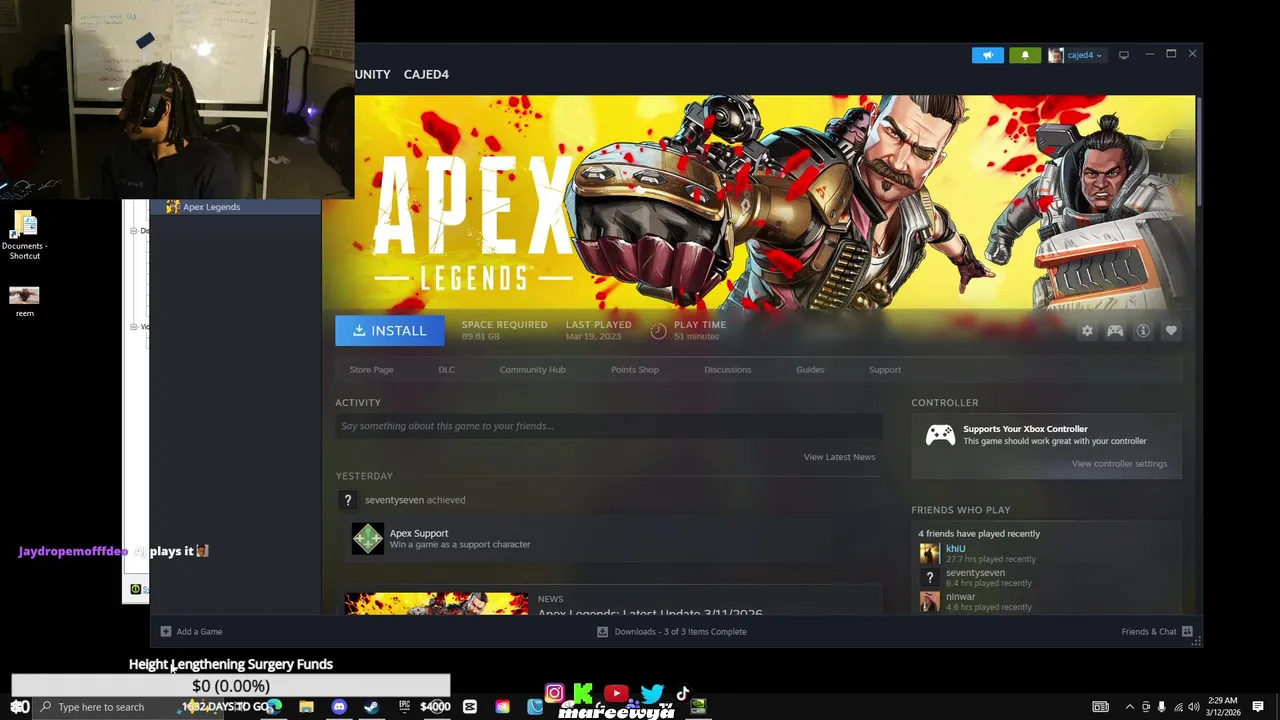Open the Apex Support achievement icon

click(367, 539)
